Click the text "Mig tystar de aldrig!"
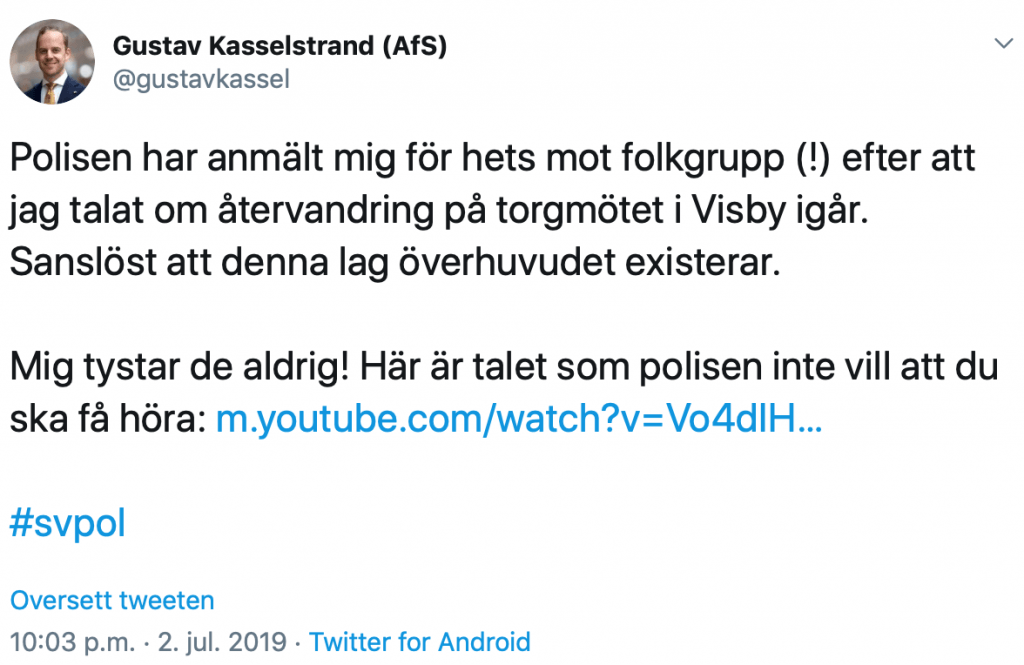This screenshot has width=1024, height=665. [x=179, y=367]
